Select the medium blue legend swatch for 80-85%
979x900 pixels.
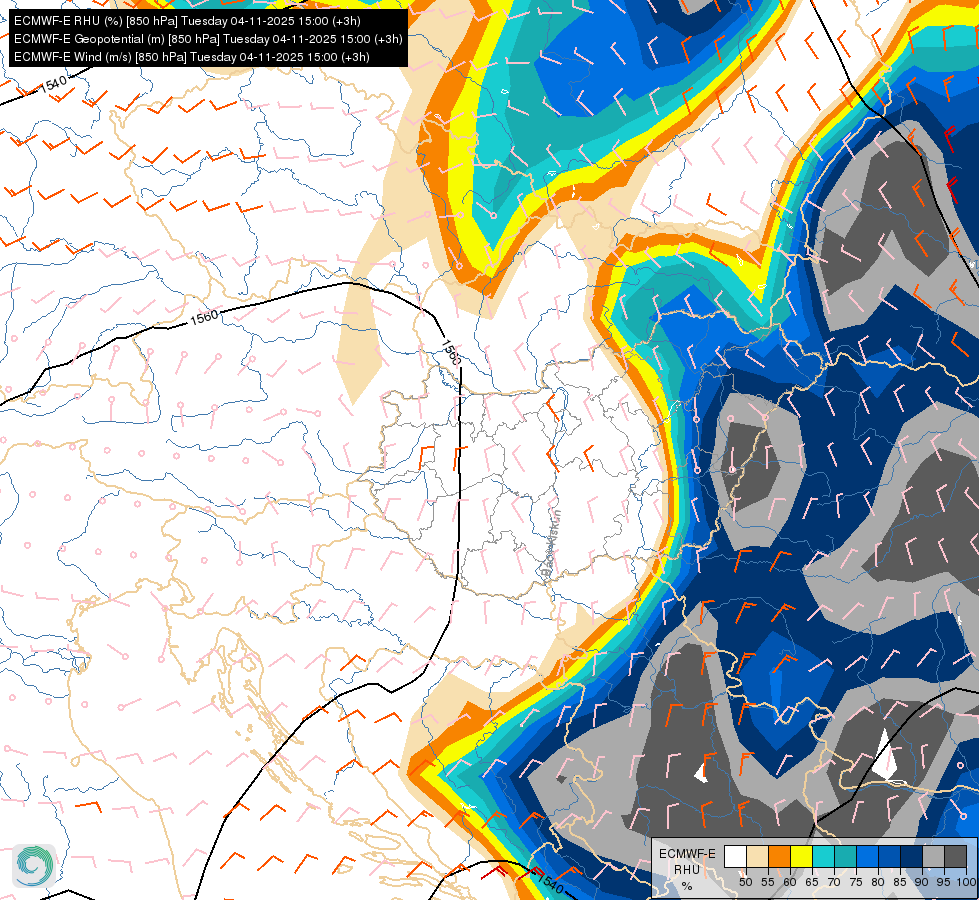(890, 857)
